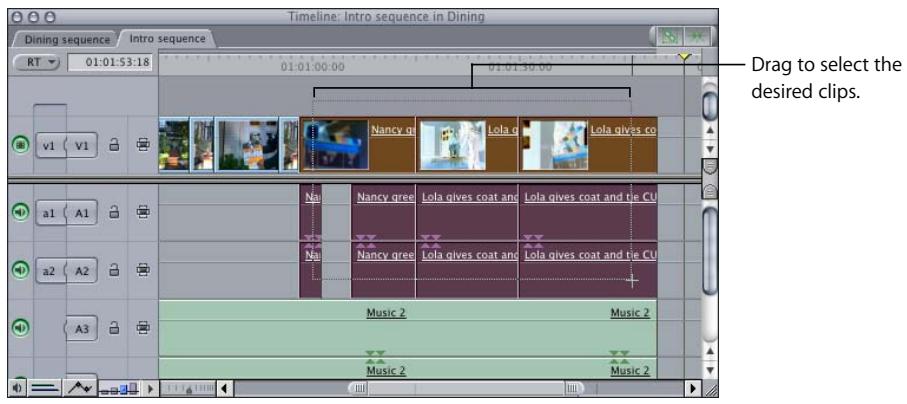The image size is (907, 404).
Task: Toggle Auto Select on the A2 track
Action: 143,270
